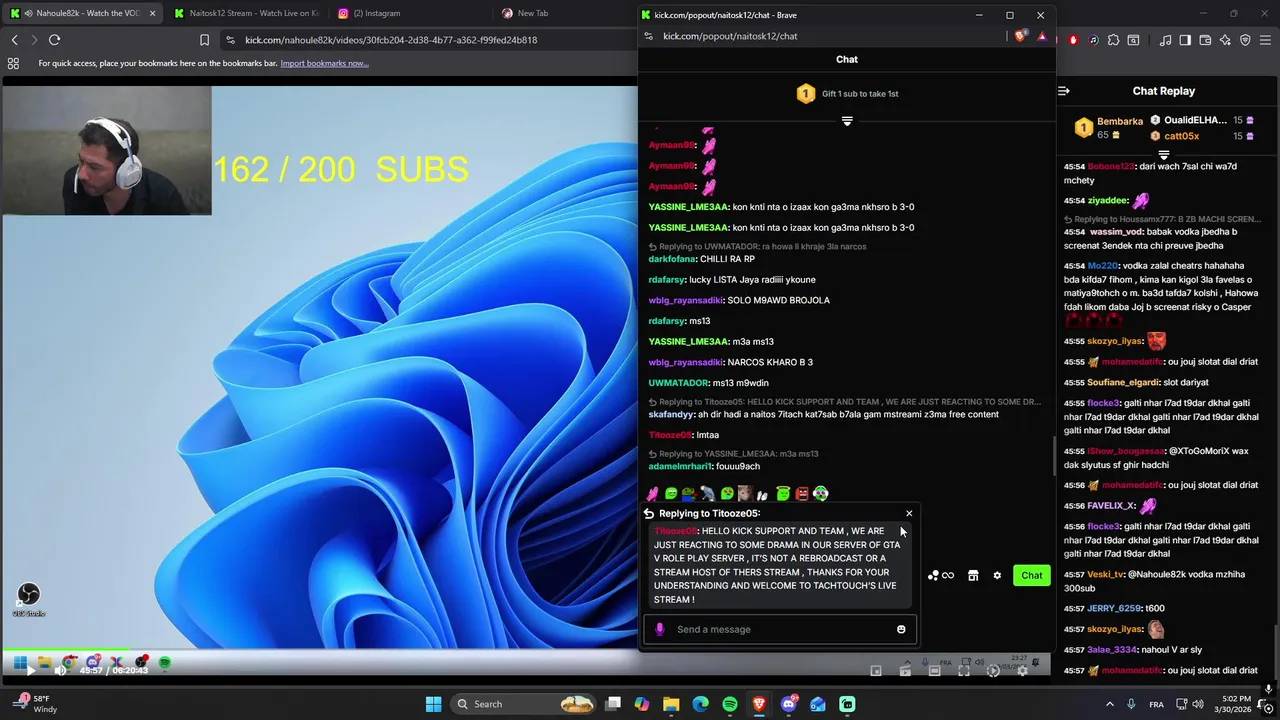
Task: Click username darkfofana in chat
Action: tap(671, 259)
